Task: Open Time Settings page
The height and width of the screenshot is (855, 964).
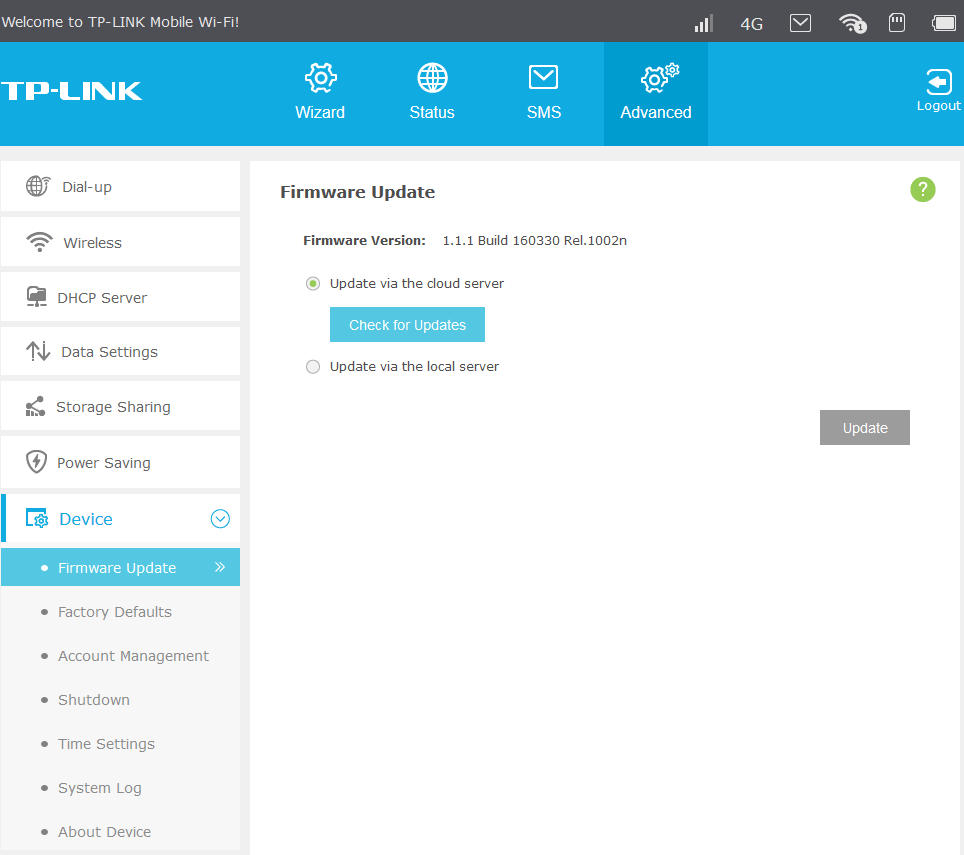Action: (x=106, y=744)
